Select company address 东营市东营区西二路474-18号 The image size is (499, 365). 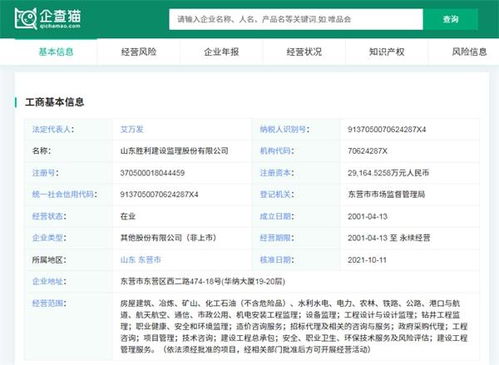(171, 281)
